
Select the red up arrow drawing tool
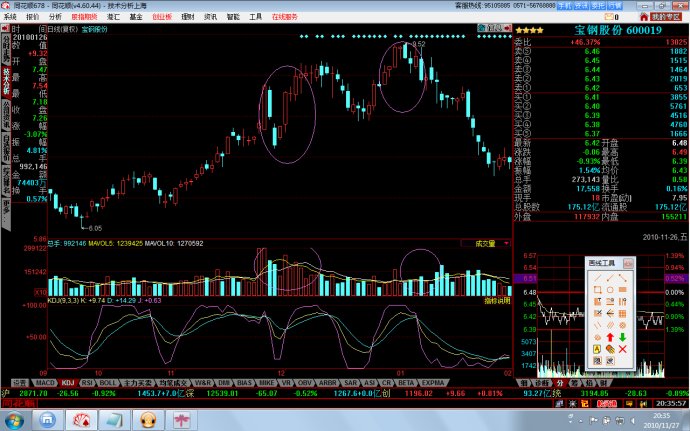609,336
